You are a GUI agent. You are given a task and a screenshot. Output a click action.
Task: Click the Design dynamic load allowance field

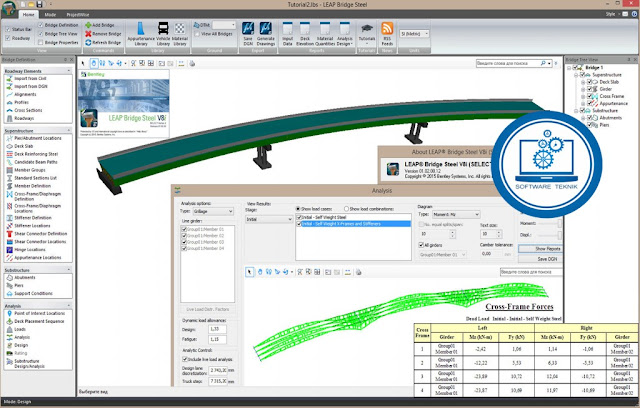[217, 329]
